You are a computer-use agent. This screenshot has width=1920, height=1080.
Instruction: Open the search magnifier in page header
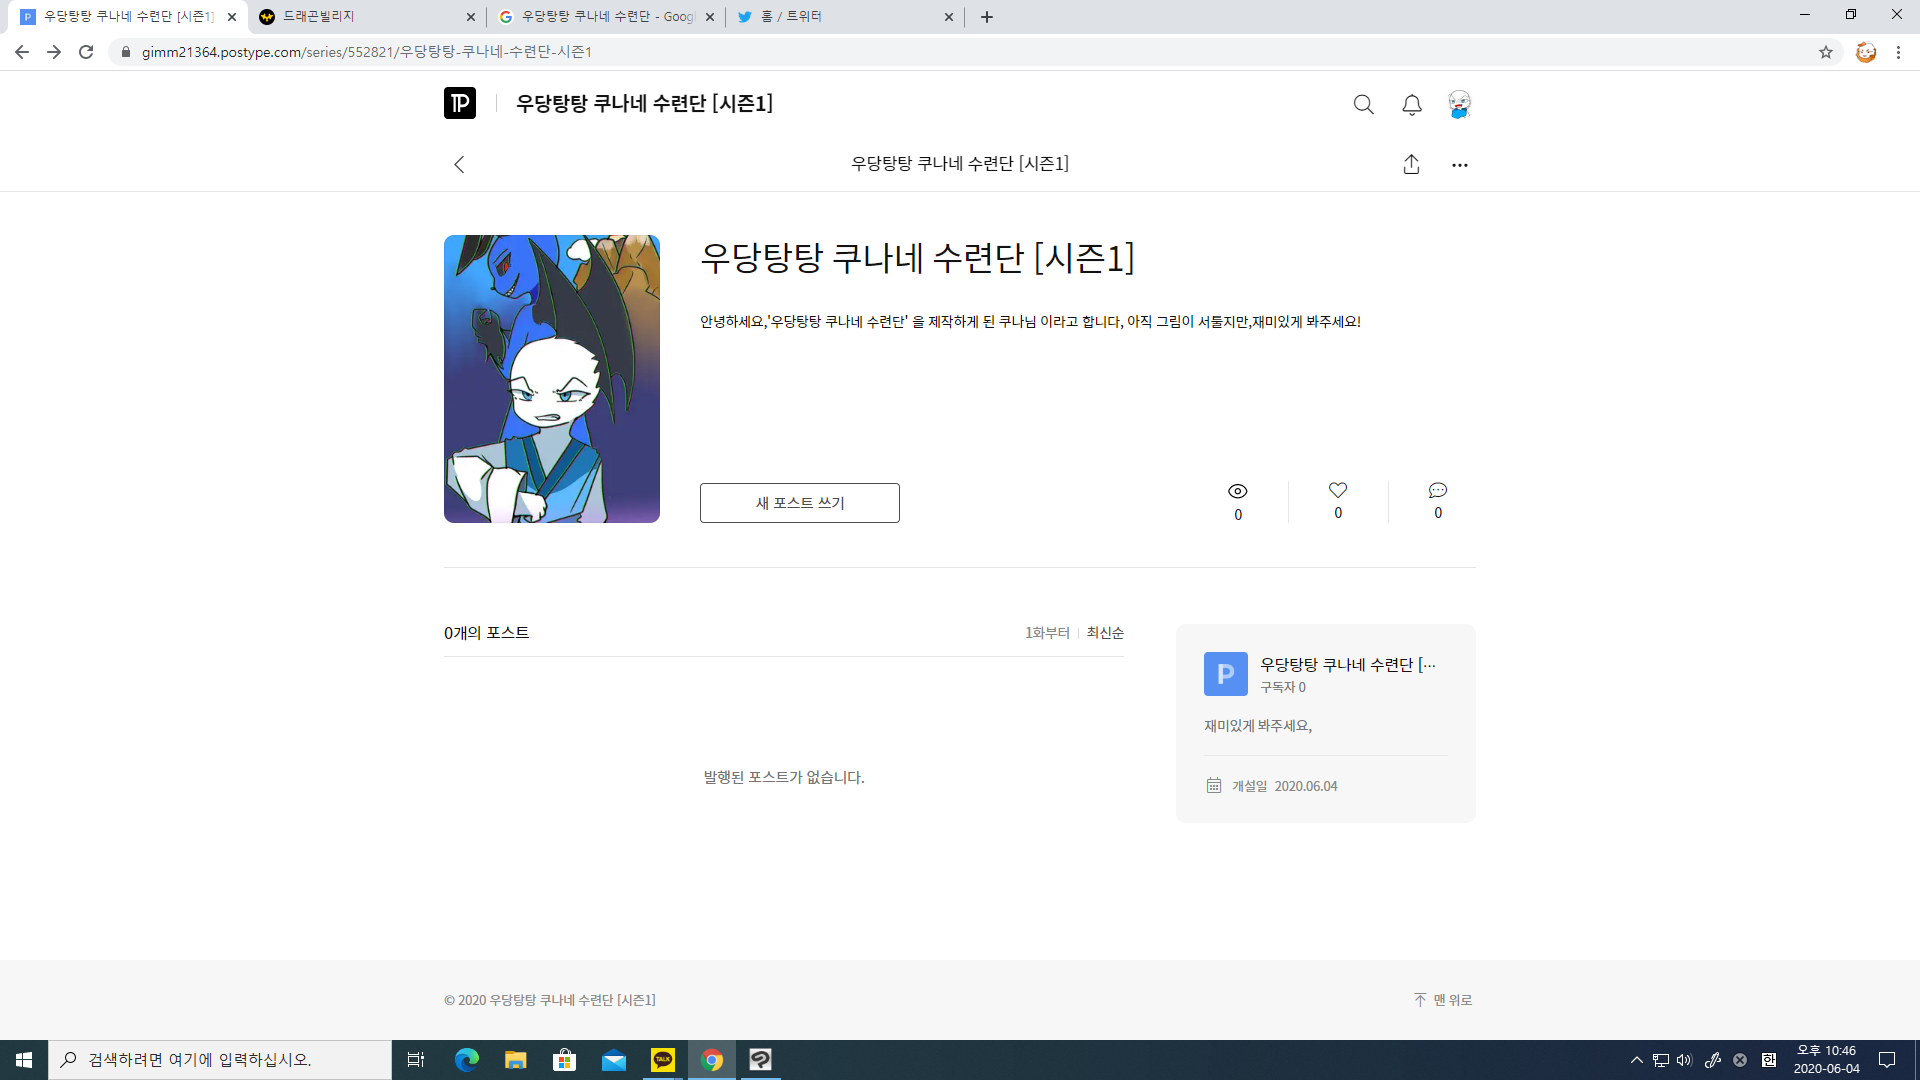1363,104
